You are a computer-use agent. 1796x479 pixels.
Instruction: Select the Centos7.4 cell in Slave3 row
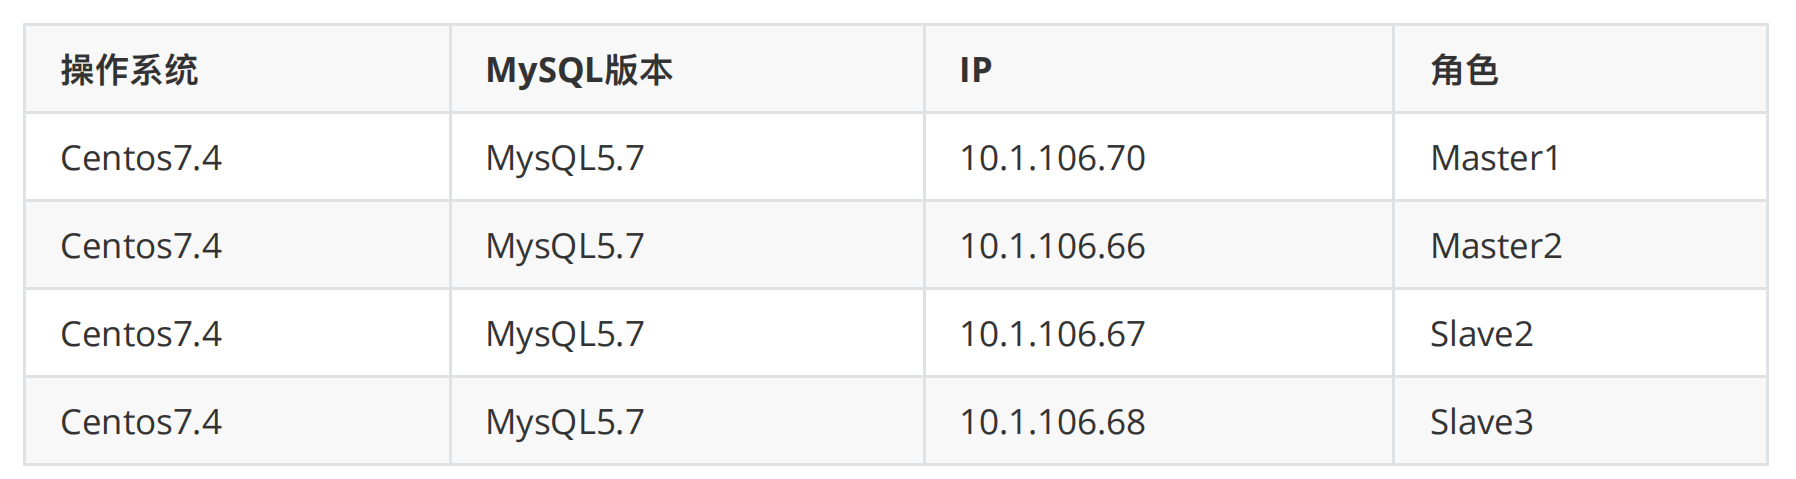(141, 422)
